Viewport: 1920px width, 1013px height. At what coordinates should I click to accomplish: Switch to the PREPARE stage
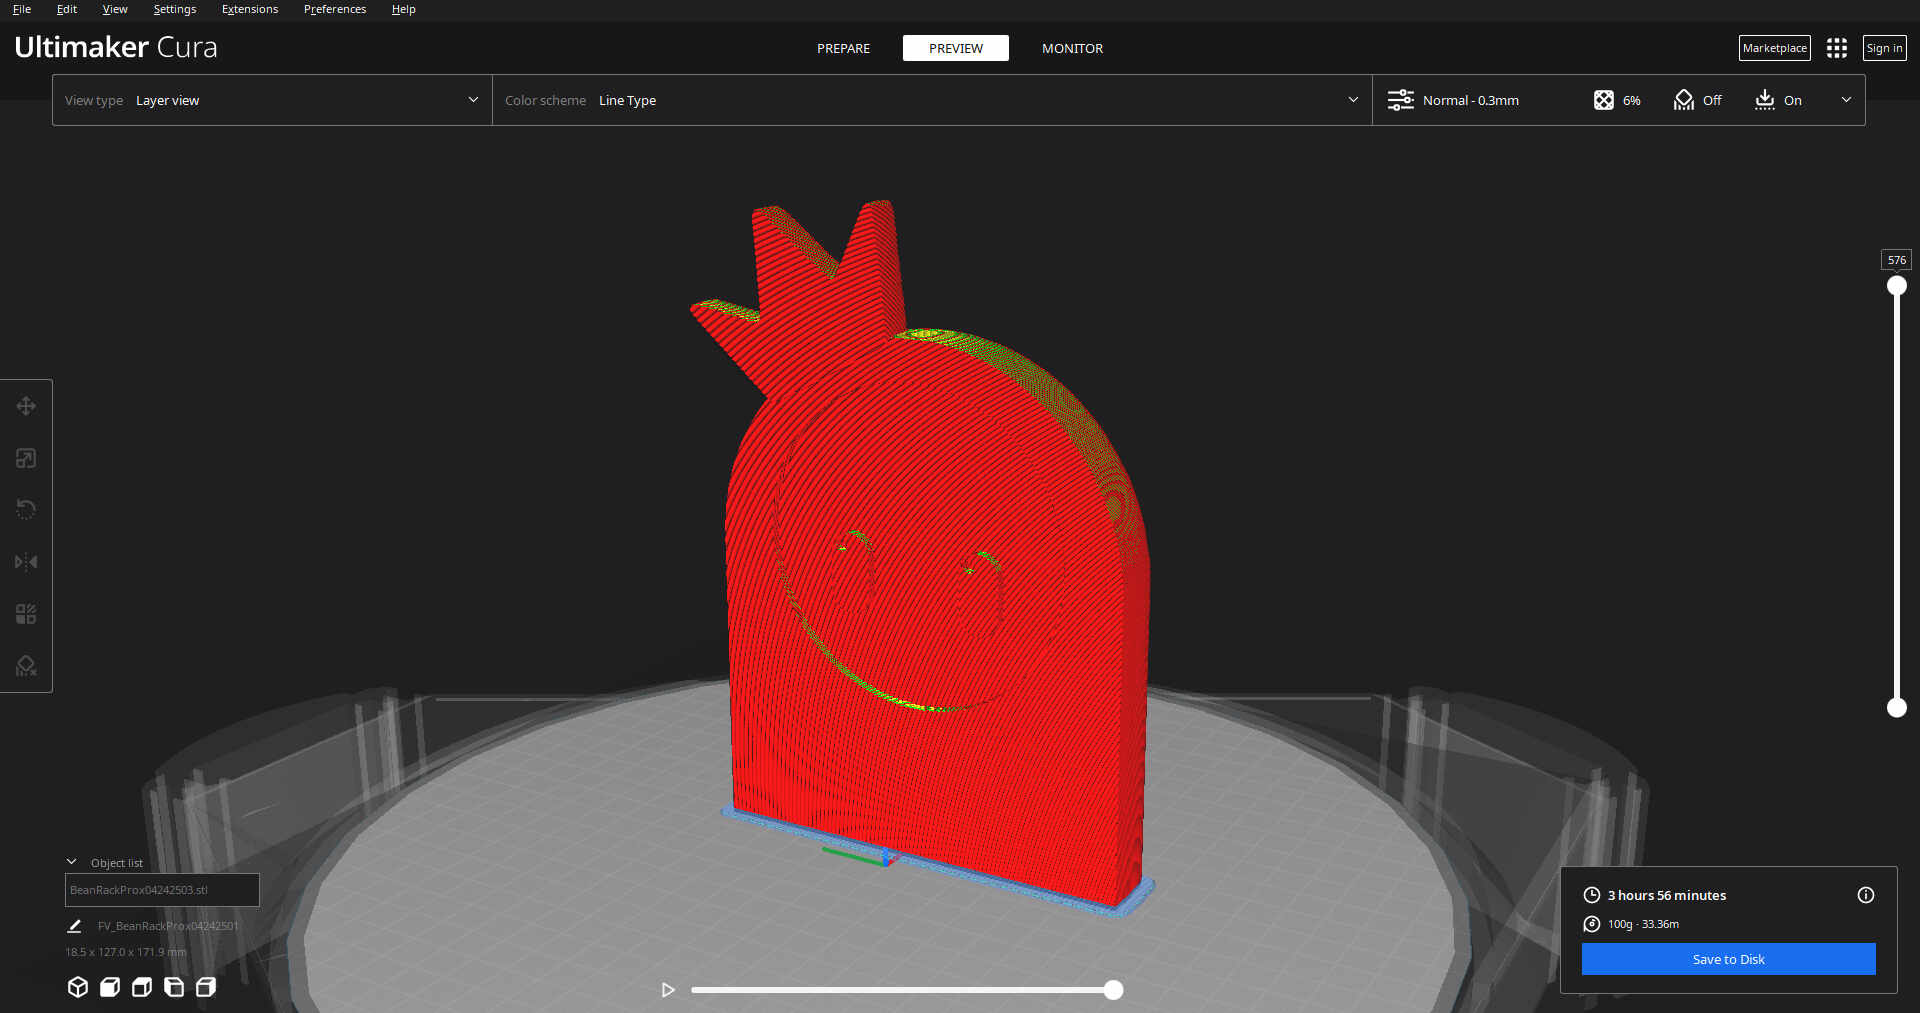click(x=843, y=48)
